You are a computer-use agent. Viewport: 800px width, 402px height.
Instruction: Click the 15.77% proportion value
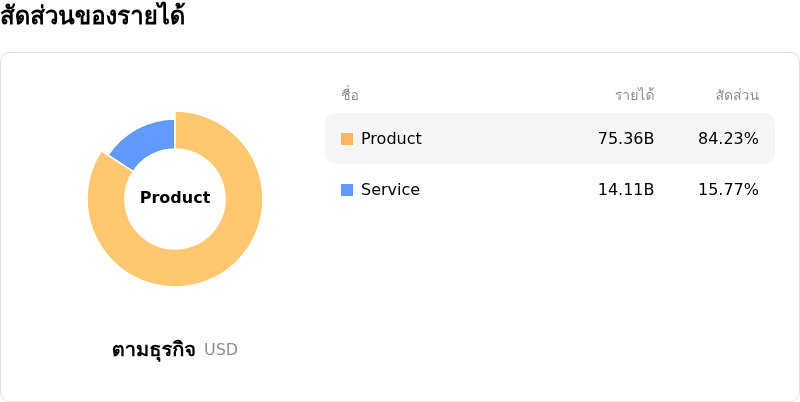(x=728, y=190)
